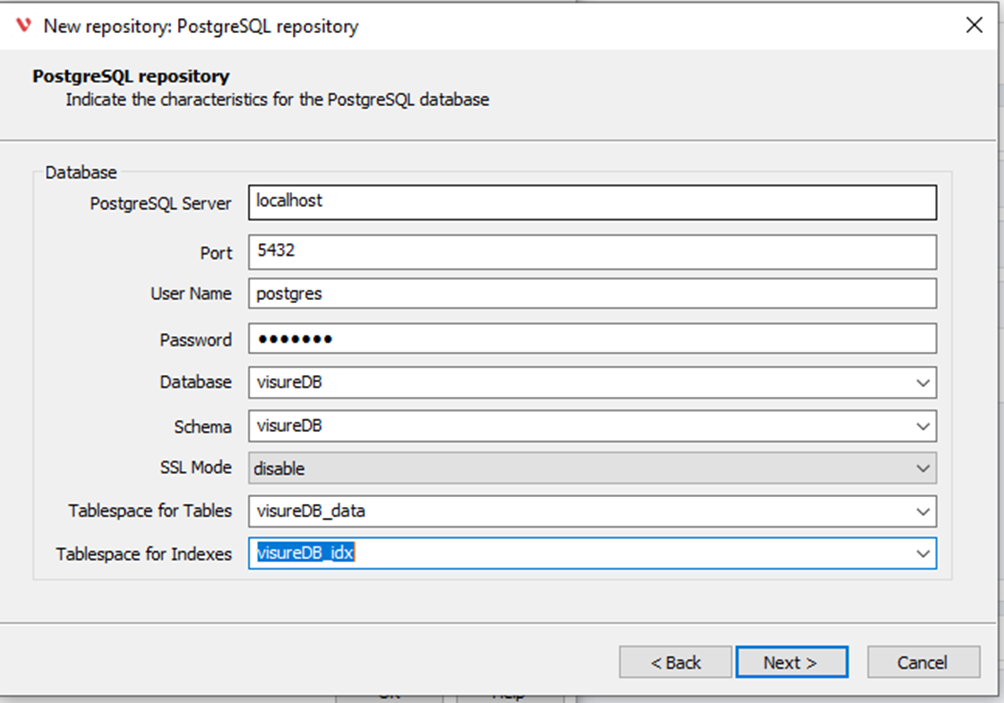Screen dimensions: 1004x703
Task: Focus the Port field showing 5432
Action: point(591,253)
